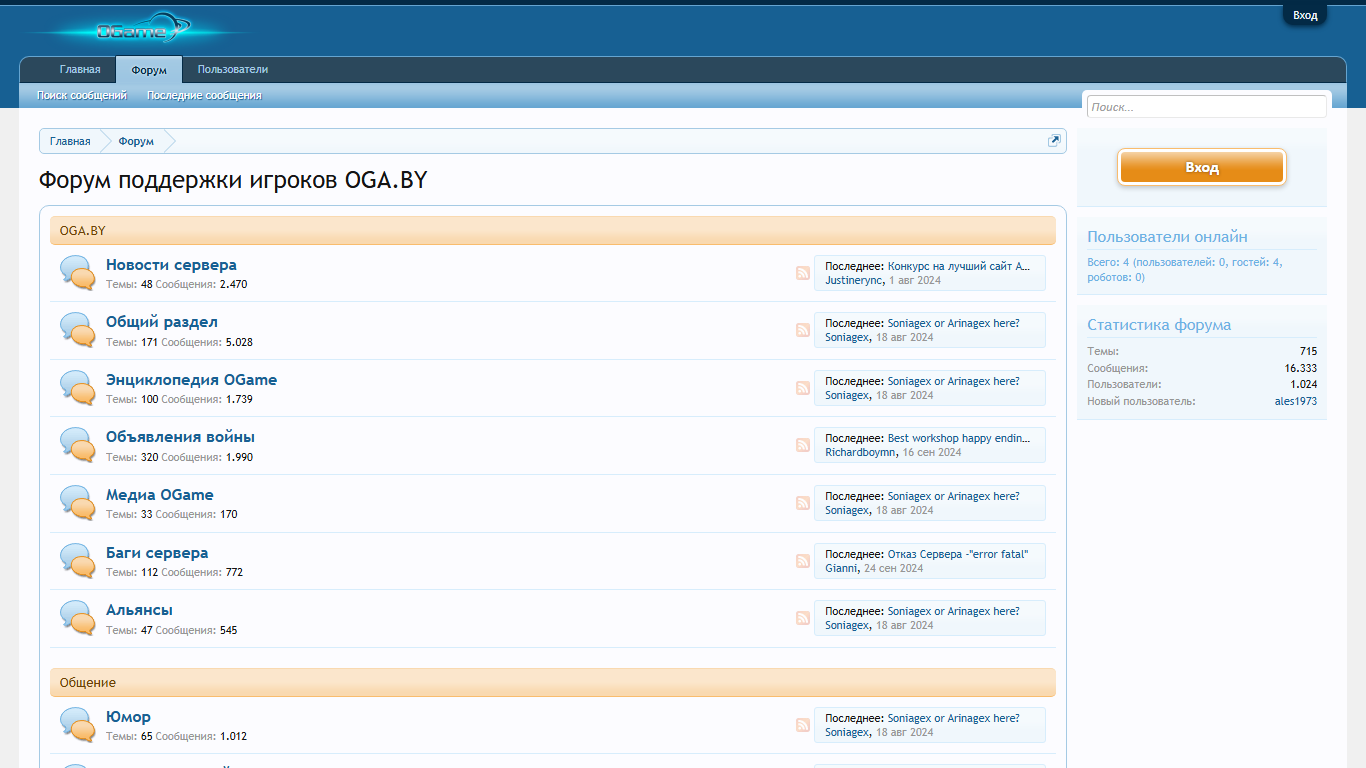Image resolution: width=1366 pixels, height=768 pixels.
Task: Select the Форум navigation tab
Action: (149, 70)
